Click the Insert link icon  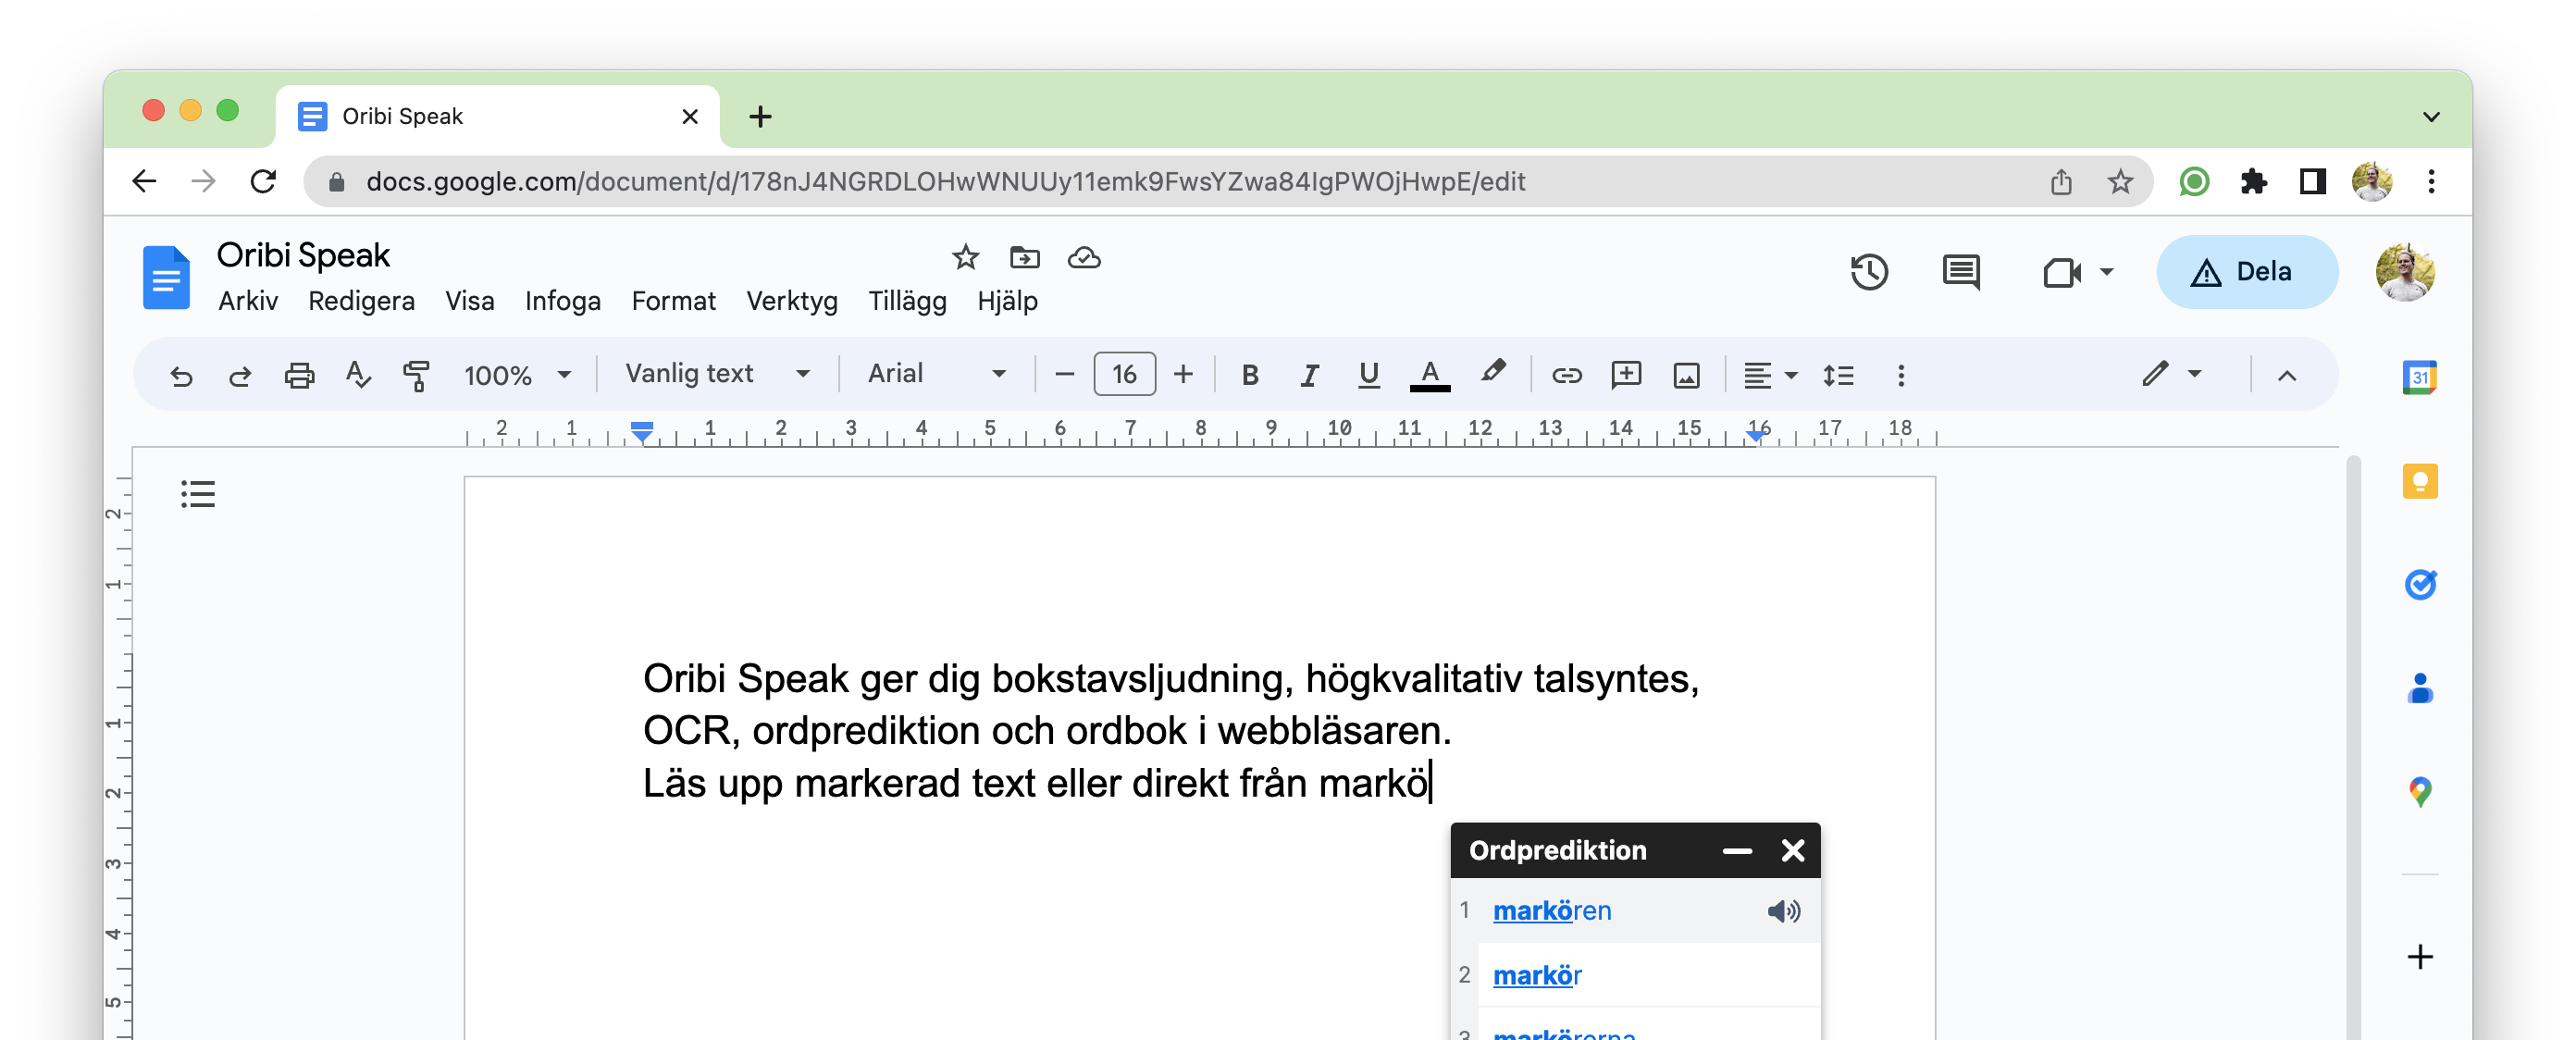click(1566, 376)
